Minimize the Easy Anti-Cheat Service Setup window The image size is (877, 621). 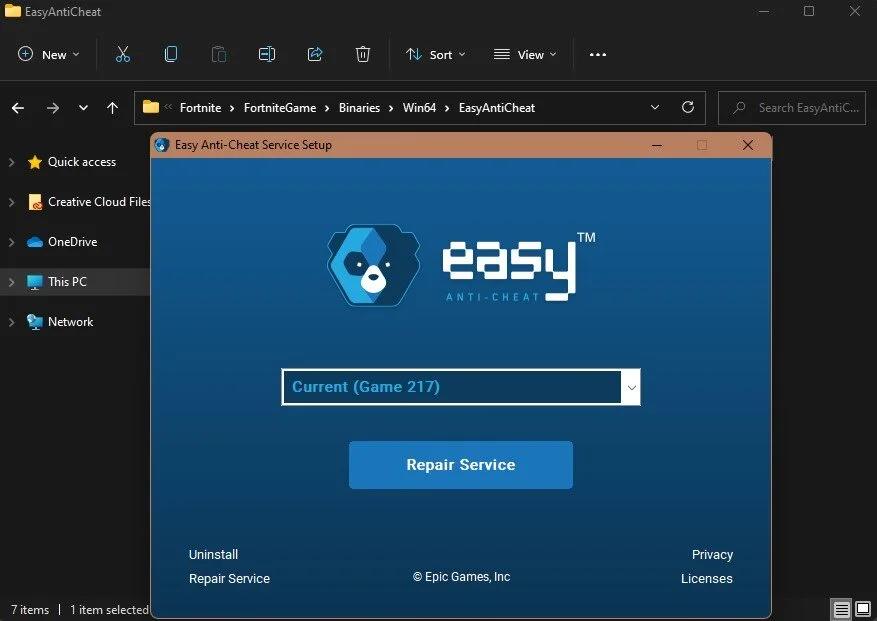pos(657,145)
